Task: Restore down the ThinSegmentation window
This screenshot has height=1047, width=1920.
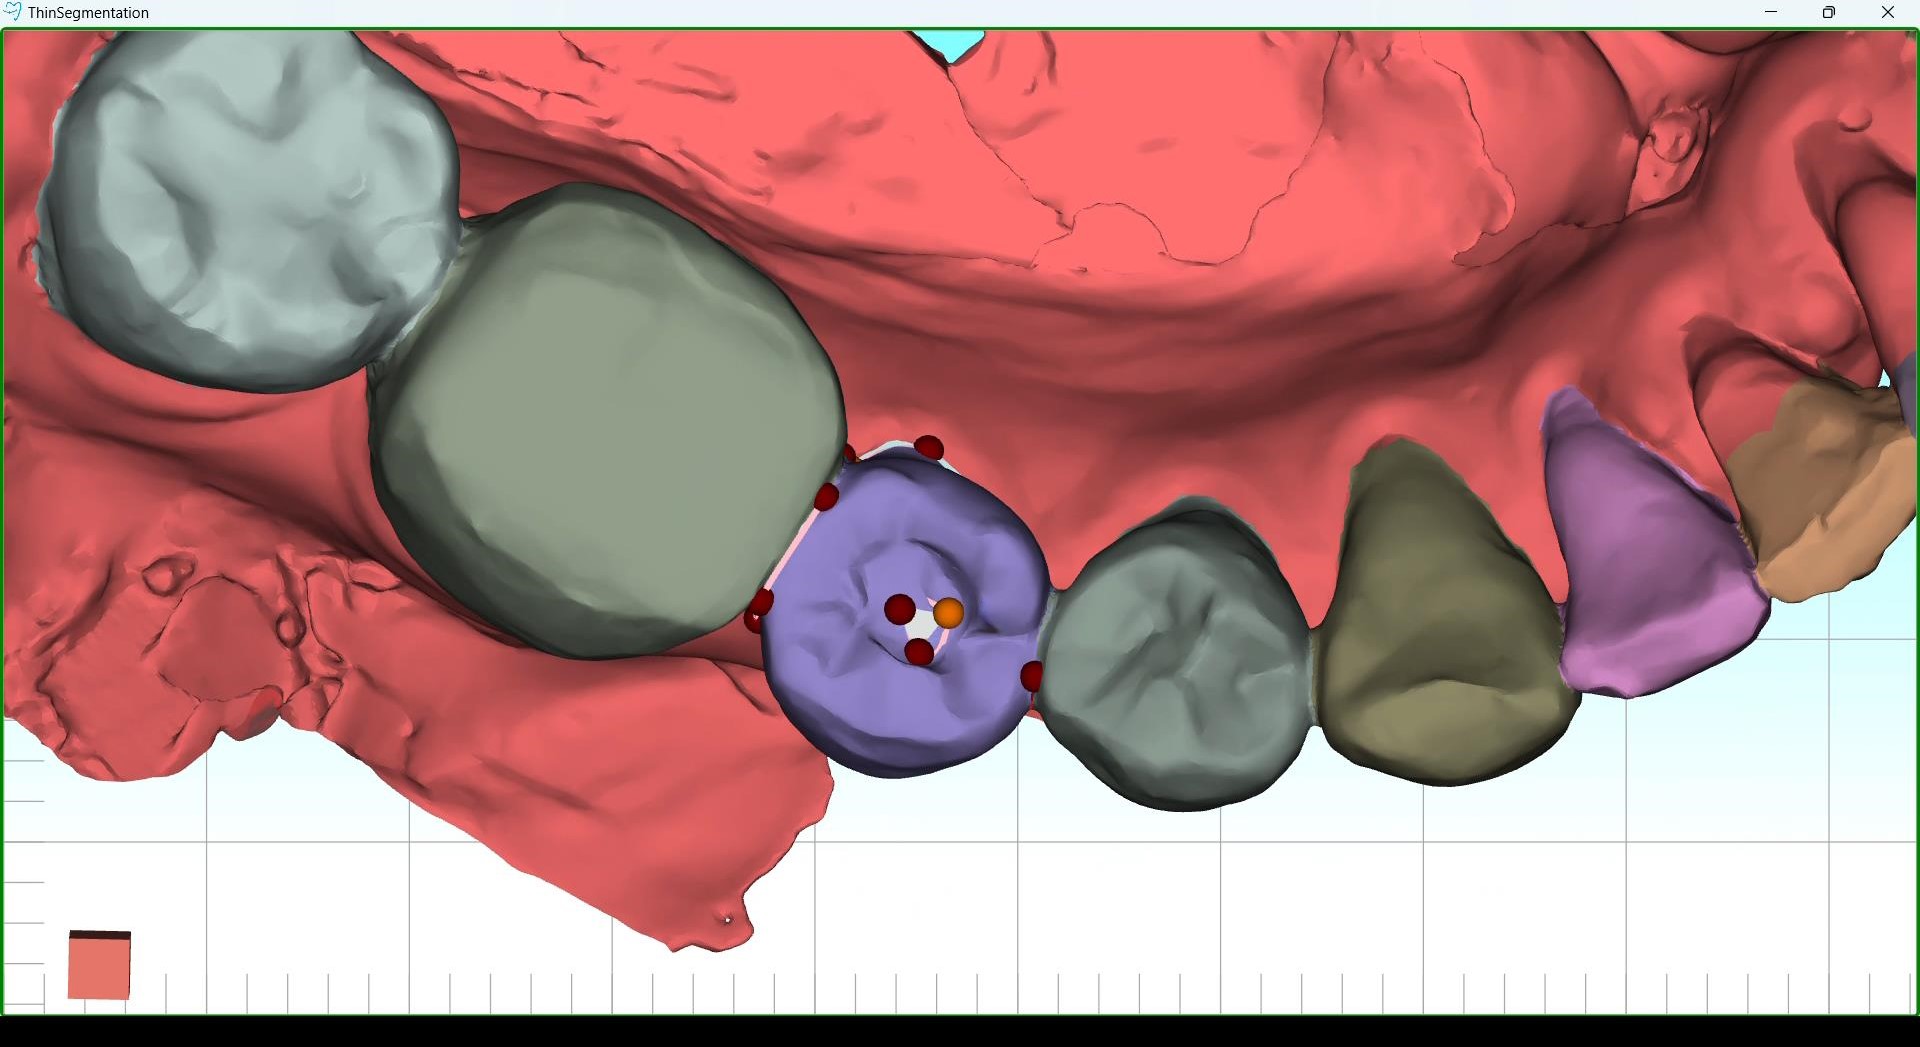Action: 1829,12
